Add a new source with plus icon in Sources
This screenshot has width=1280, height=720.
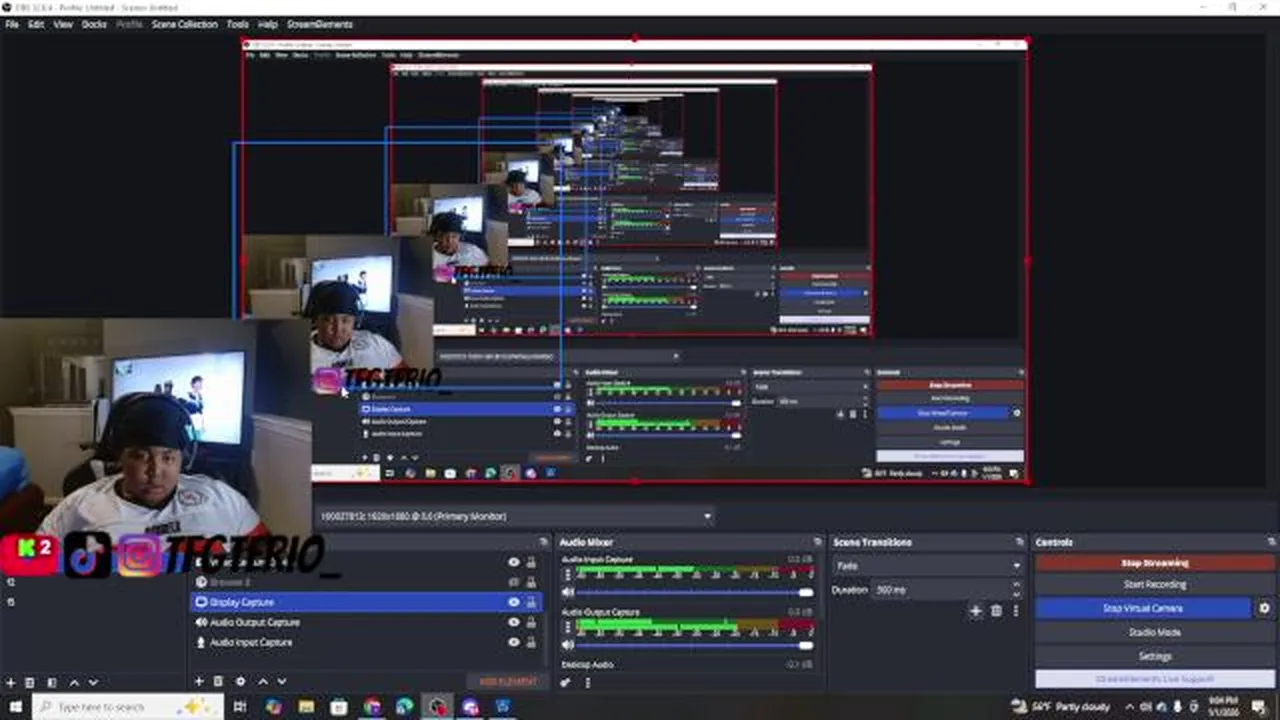(200, 681)
